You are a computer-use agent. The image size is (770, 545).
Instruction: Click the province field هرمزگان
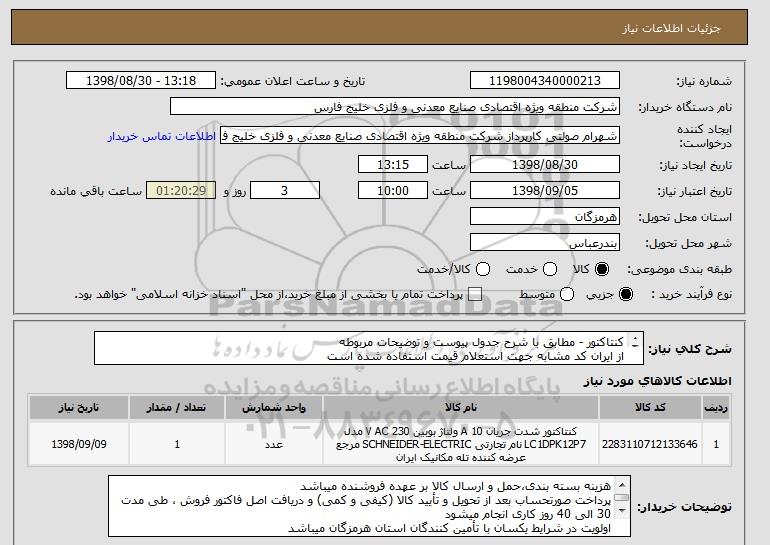point(545,217)
